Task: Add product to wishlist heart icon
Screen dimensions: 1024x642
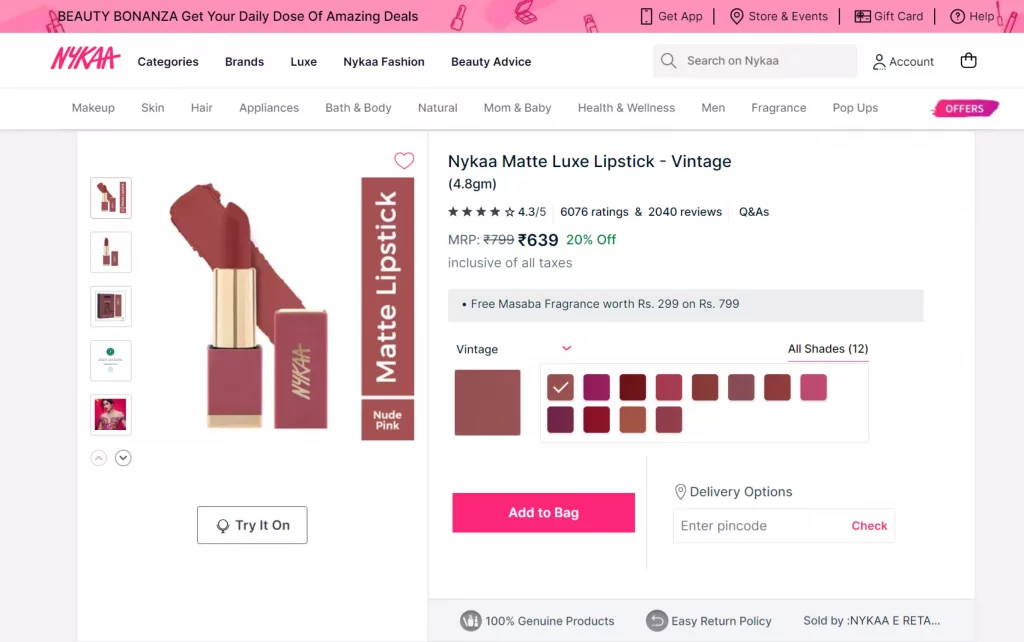Action: click(404, 160)
